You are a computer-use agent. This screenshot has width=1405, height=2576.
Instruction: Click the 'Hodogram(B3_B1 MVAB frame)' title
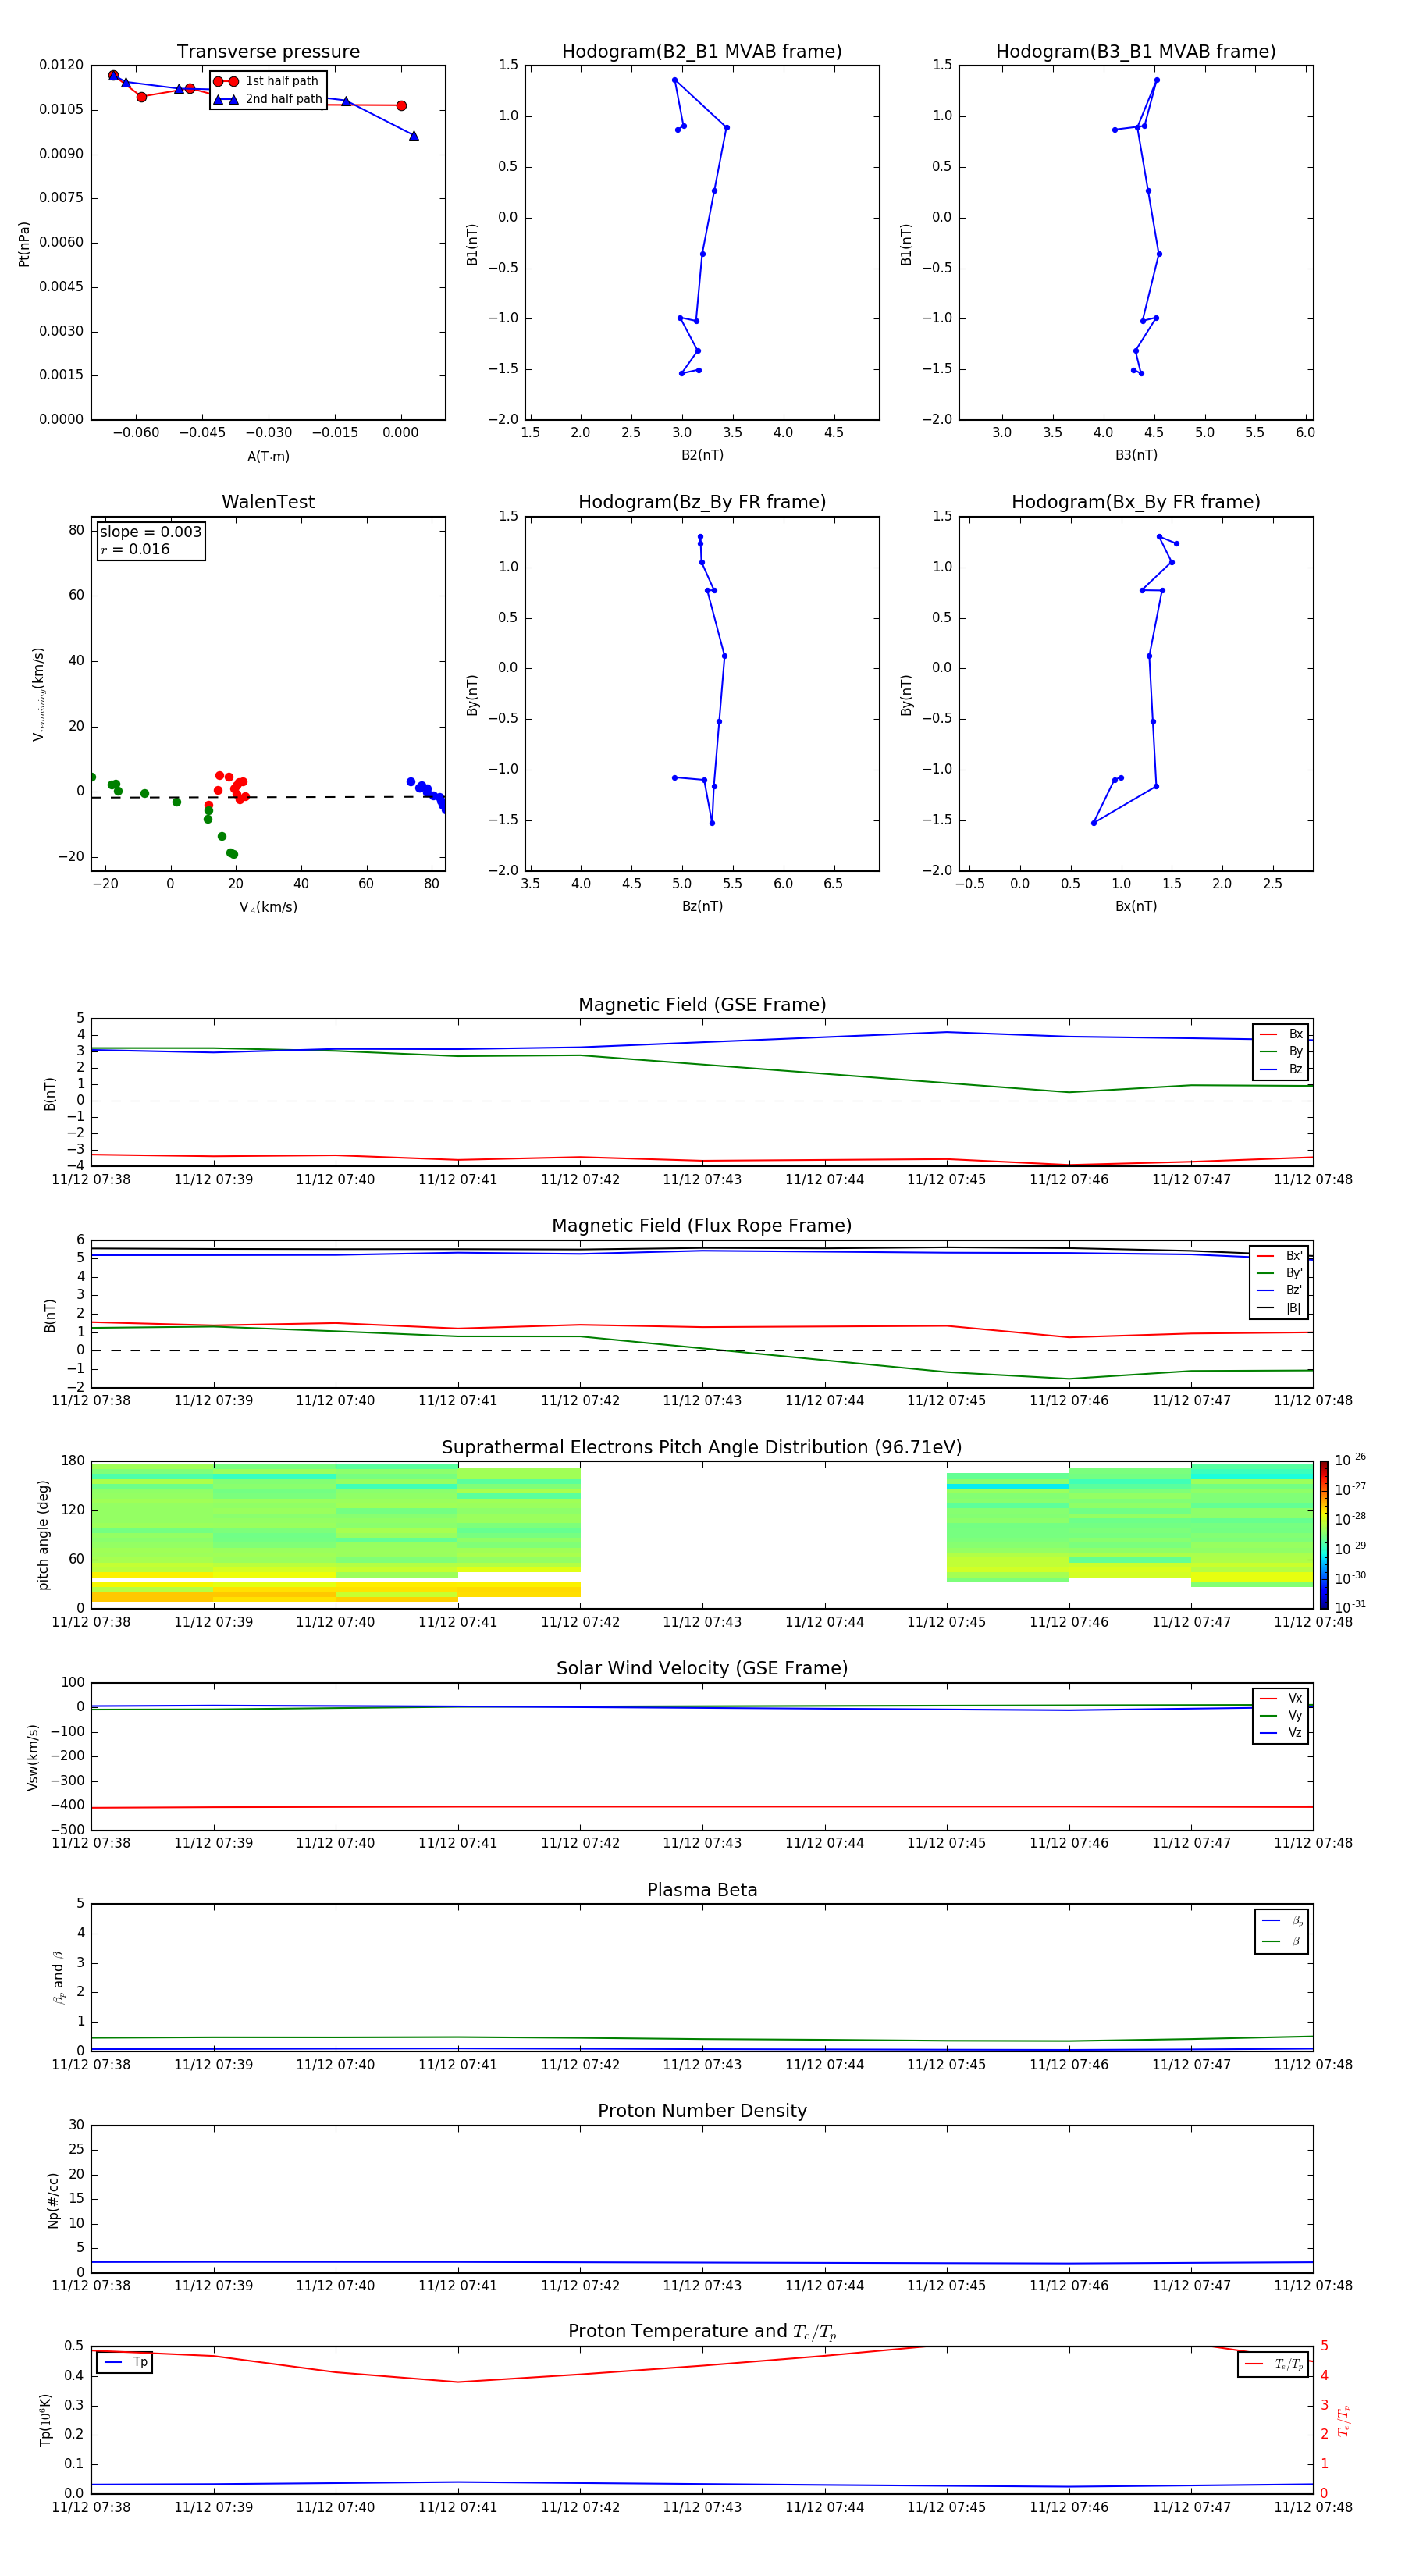coord(1136,52)
